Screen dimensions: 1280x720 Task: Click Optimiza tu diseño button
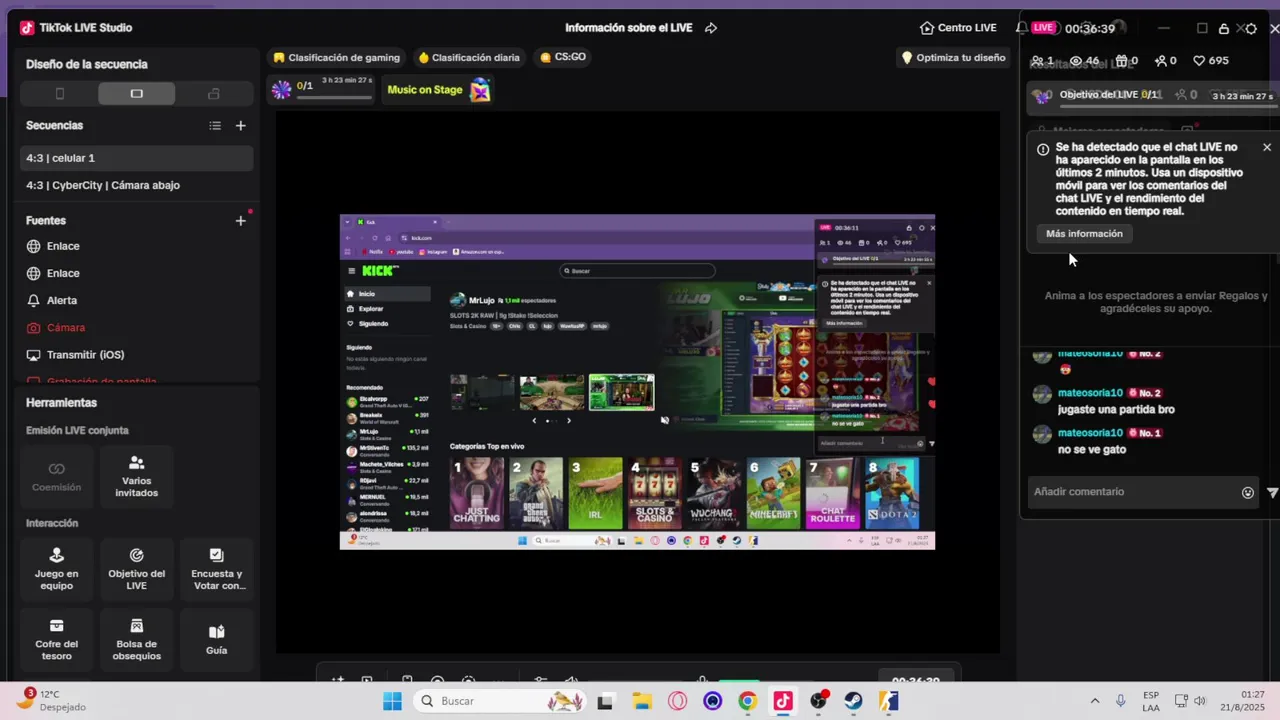click(x=953, y=58)
